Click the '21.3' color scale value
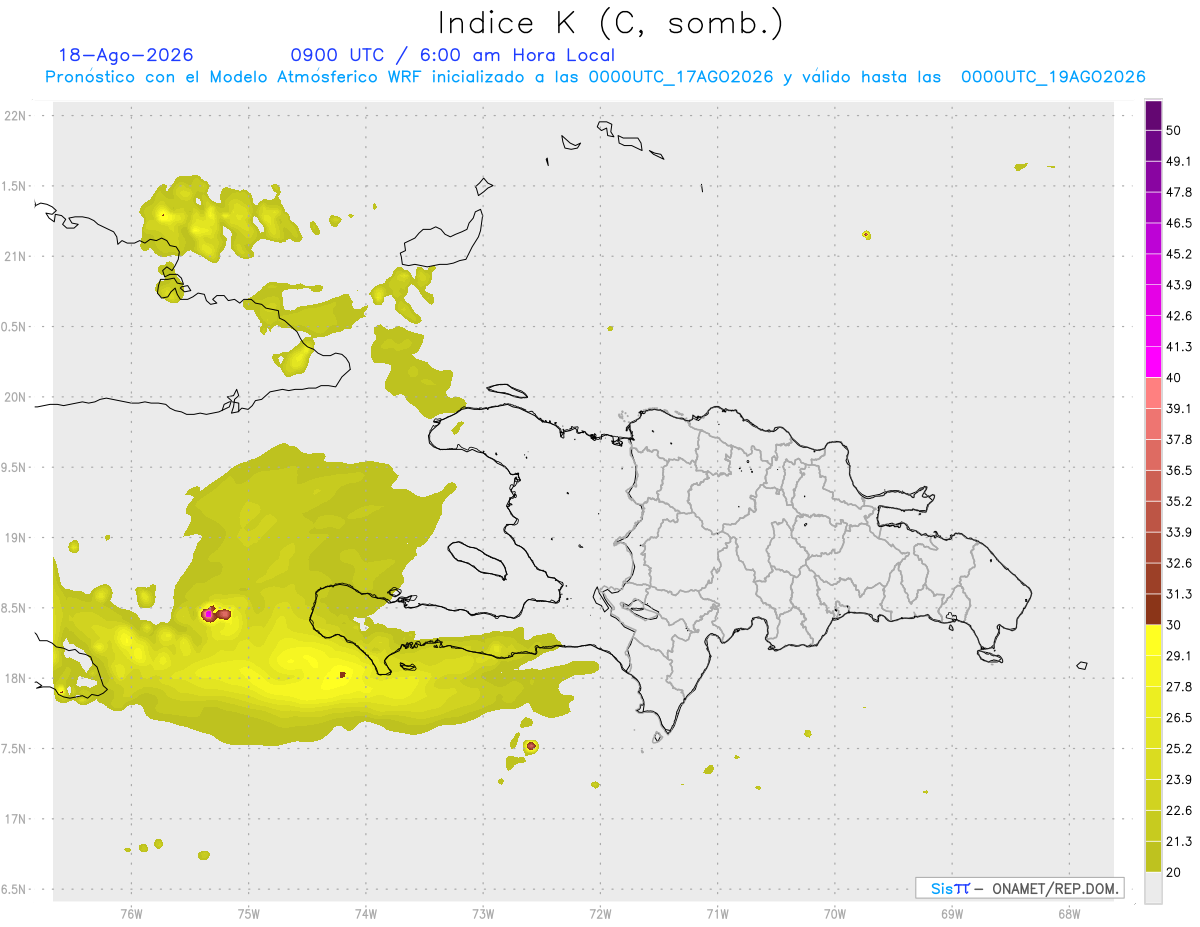The image size is (1200, 927). [x=1179, y=842]
